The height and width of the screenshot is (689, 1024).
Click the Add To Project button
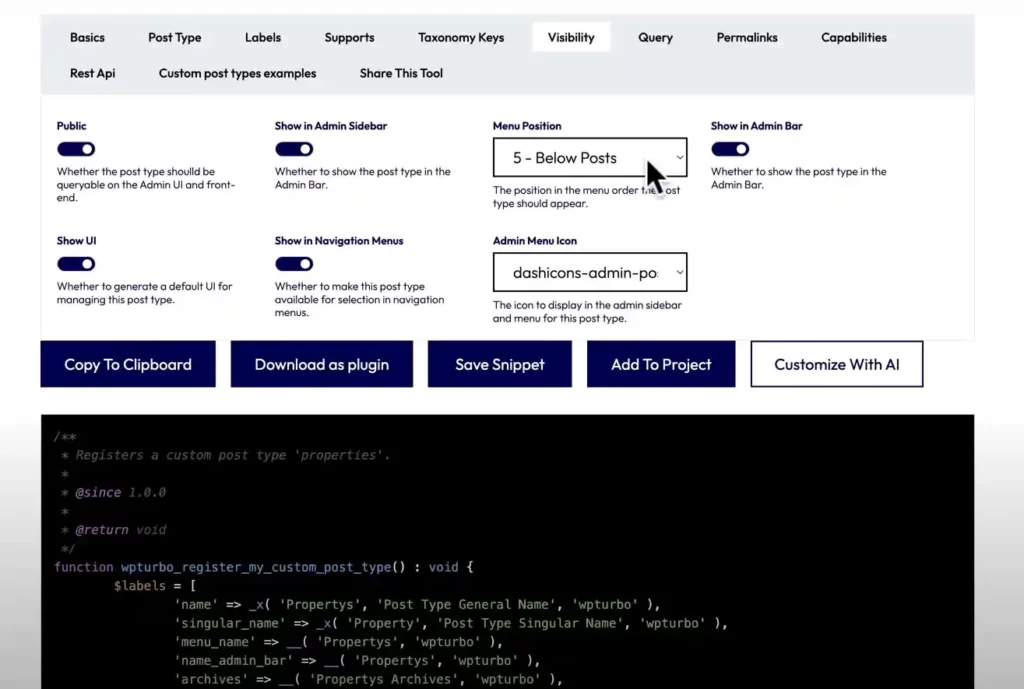point(661,364)
